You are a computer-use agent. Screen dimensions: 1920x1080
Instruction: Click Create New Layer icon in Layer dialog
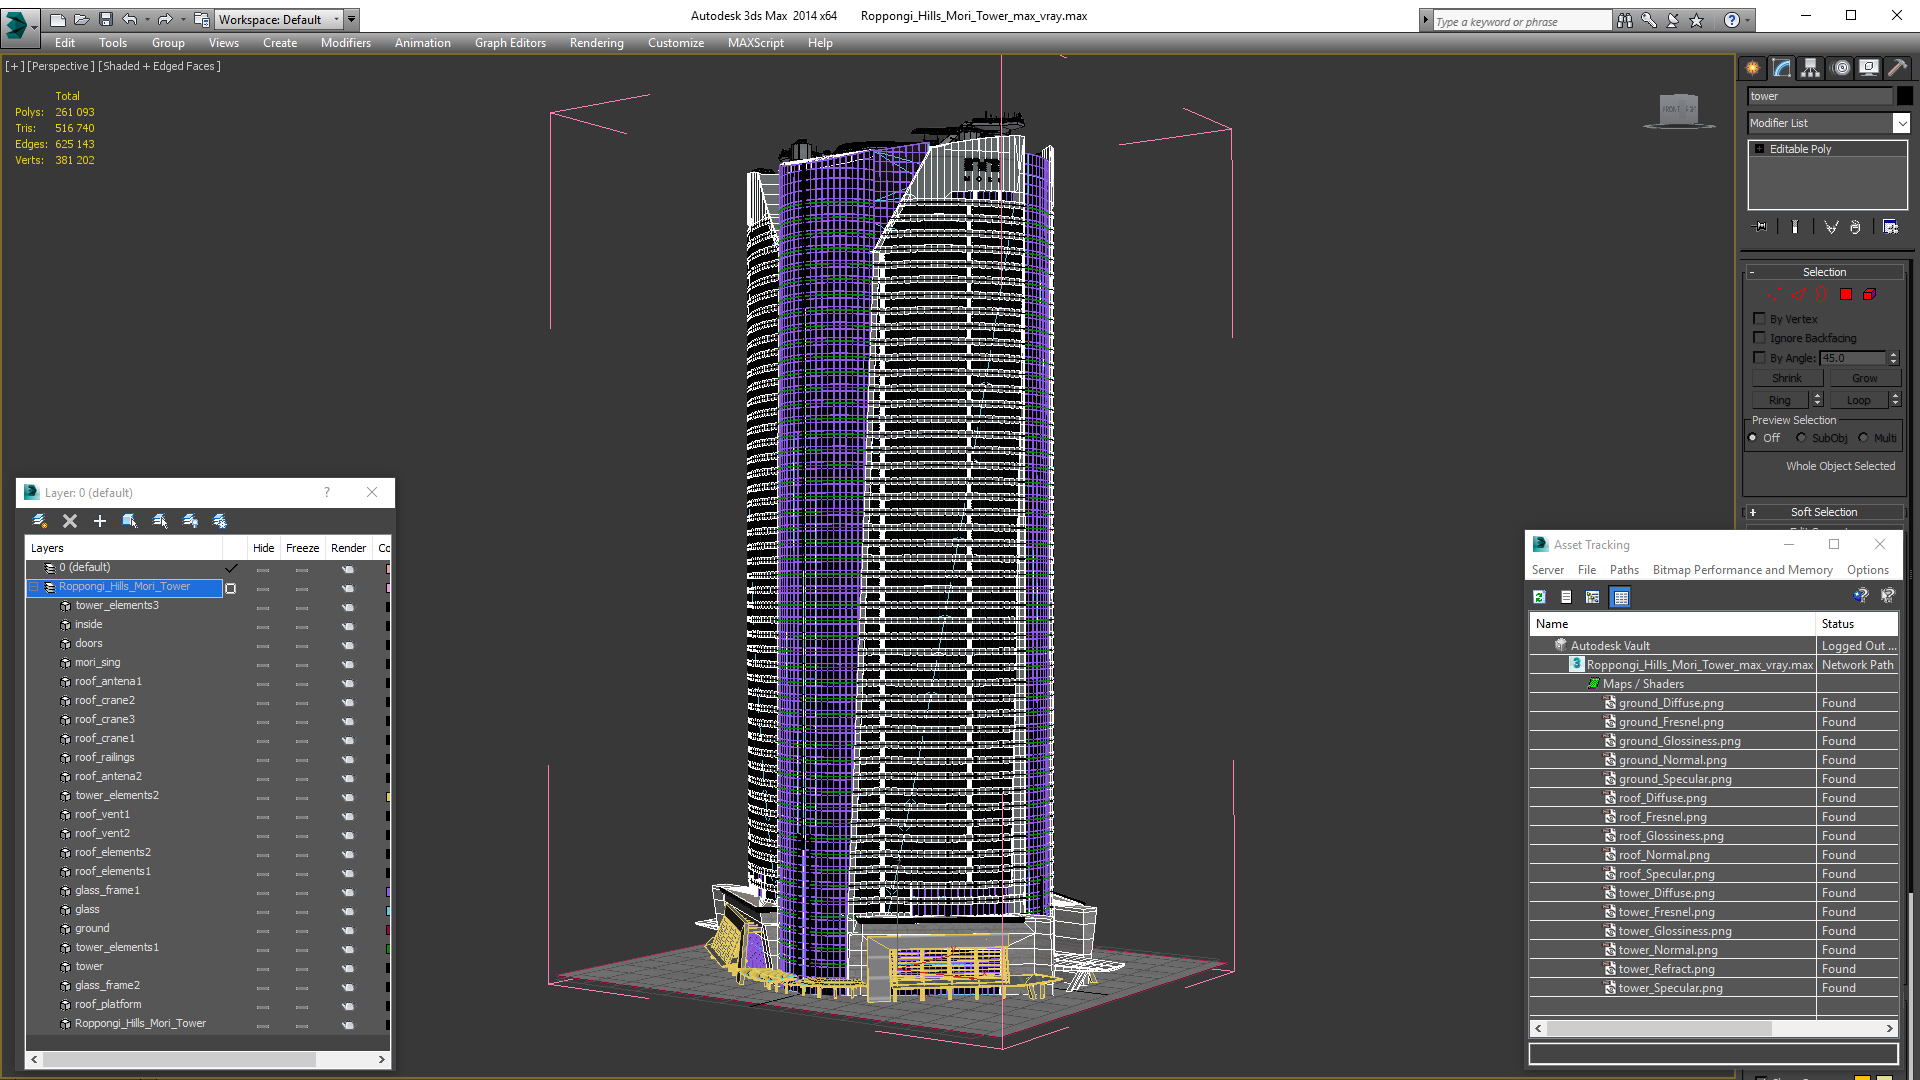coord(40,521)
